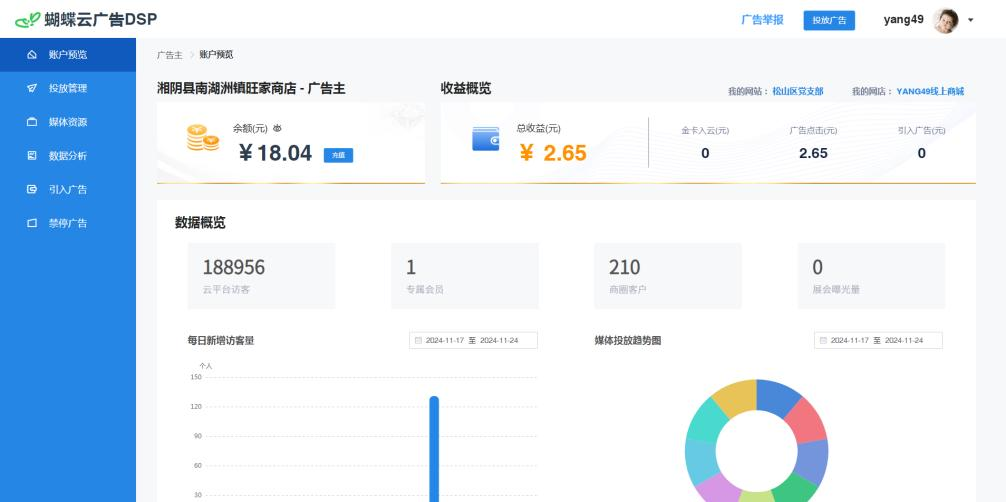Click the 广告举报 link in the header
The height and width of the screenshot is (502, 1006).
(x=762, y=20)
